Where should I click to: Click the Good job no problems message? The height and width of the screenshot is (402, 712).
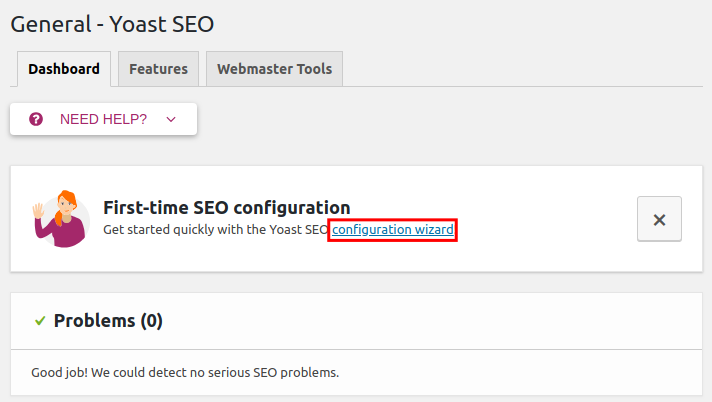click(x=185, y=373)
